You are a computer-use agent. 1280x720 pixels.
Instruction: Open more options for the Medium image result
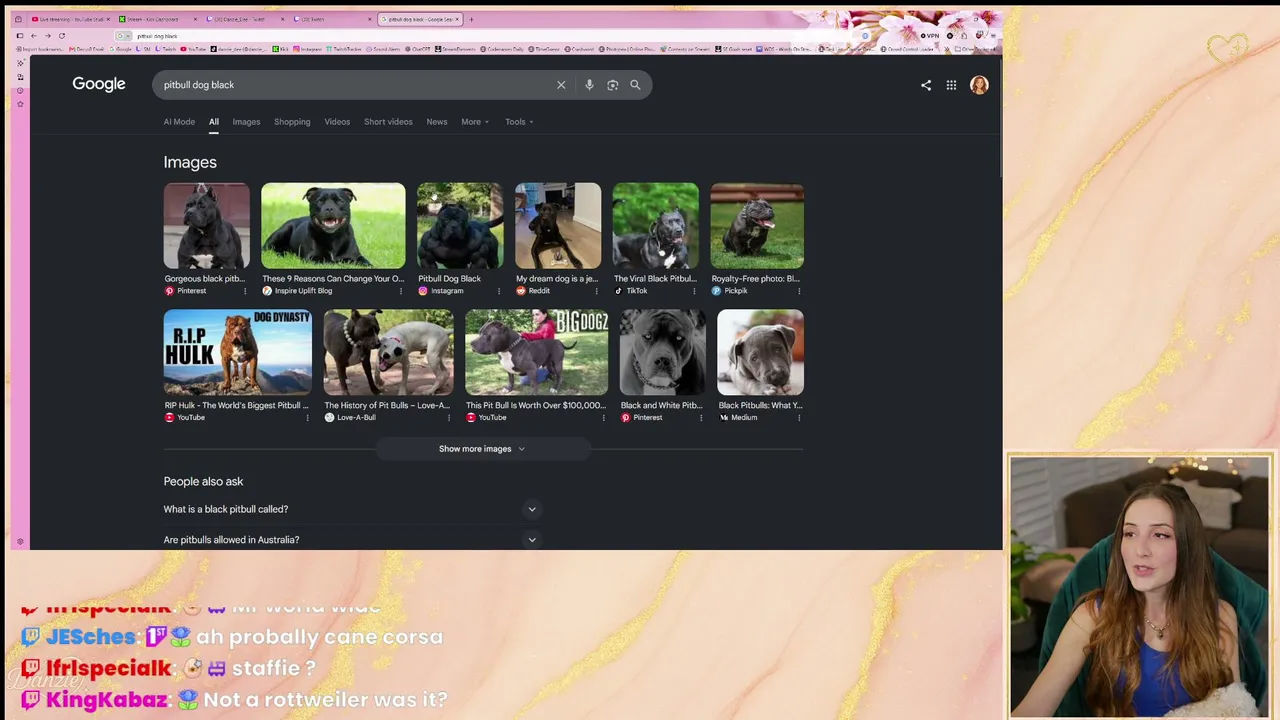coord(799,418)
